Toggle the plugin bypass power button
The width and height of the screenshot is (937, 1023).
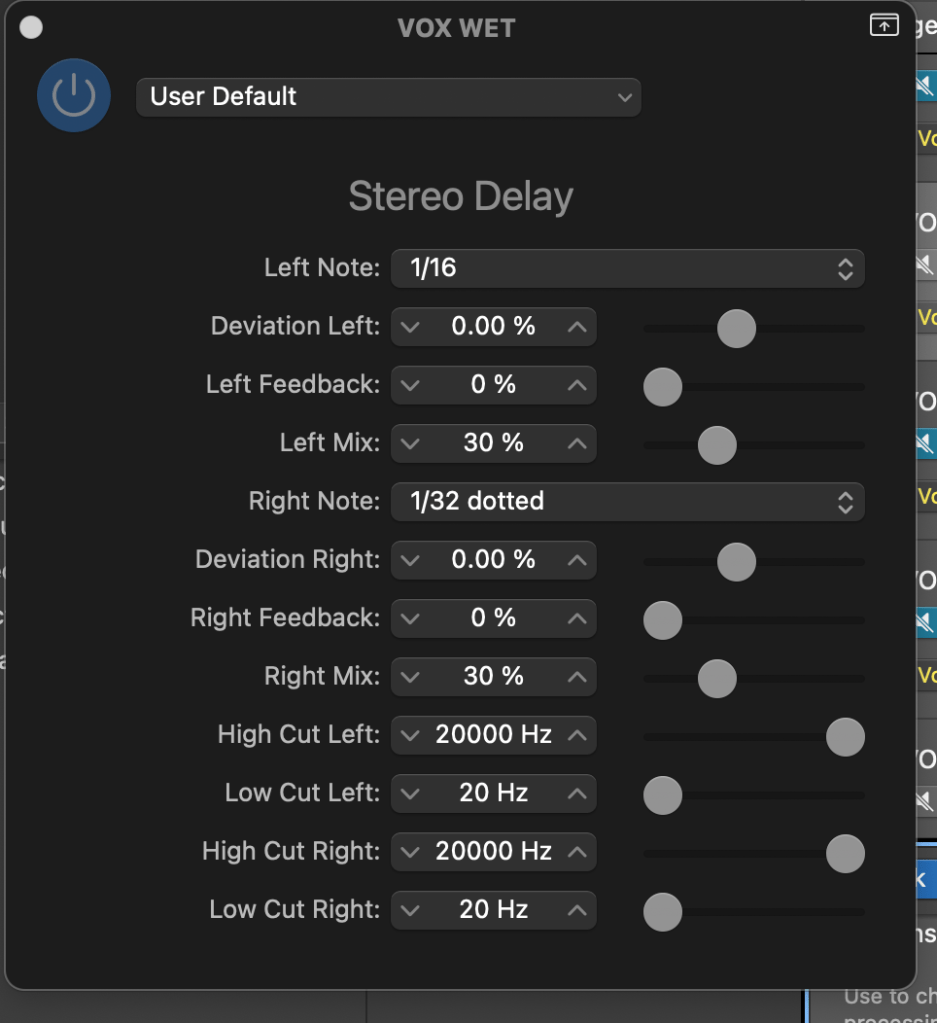(73, 95)
